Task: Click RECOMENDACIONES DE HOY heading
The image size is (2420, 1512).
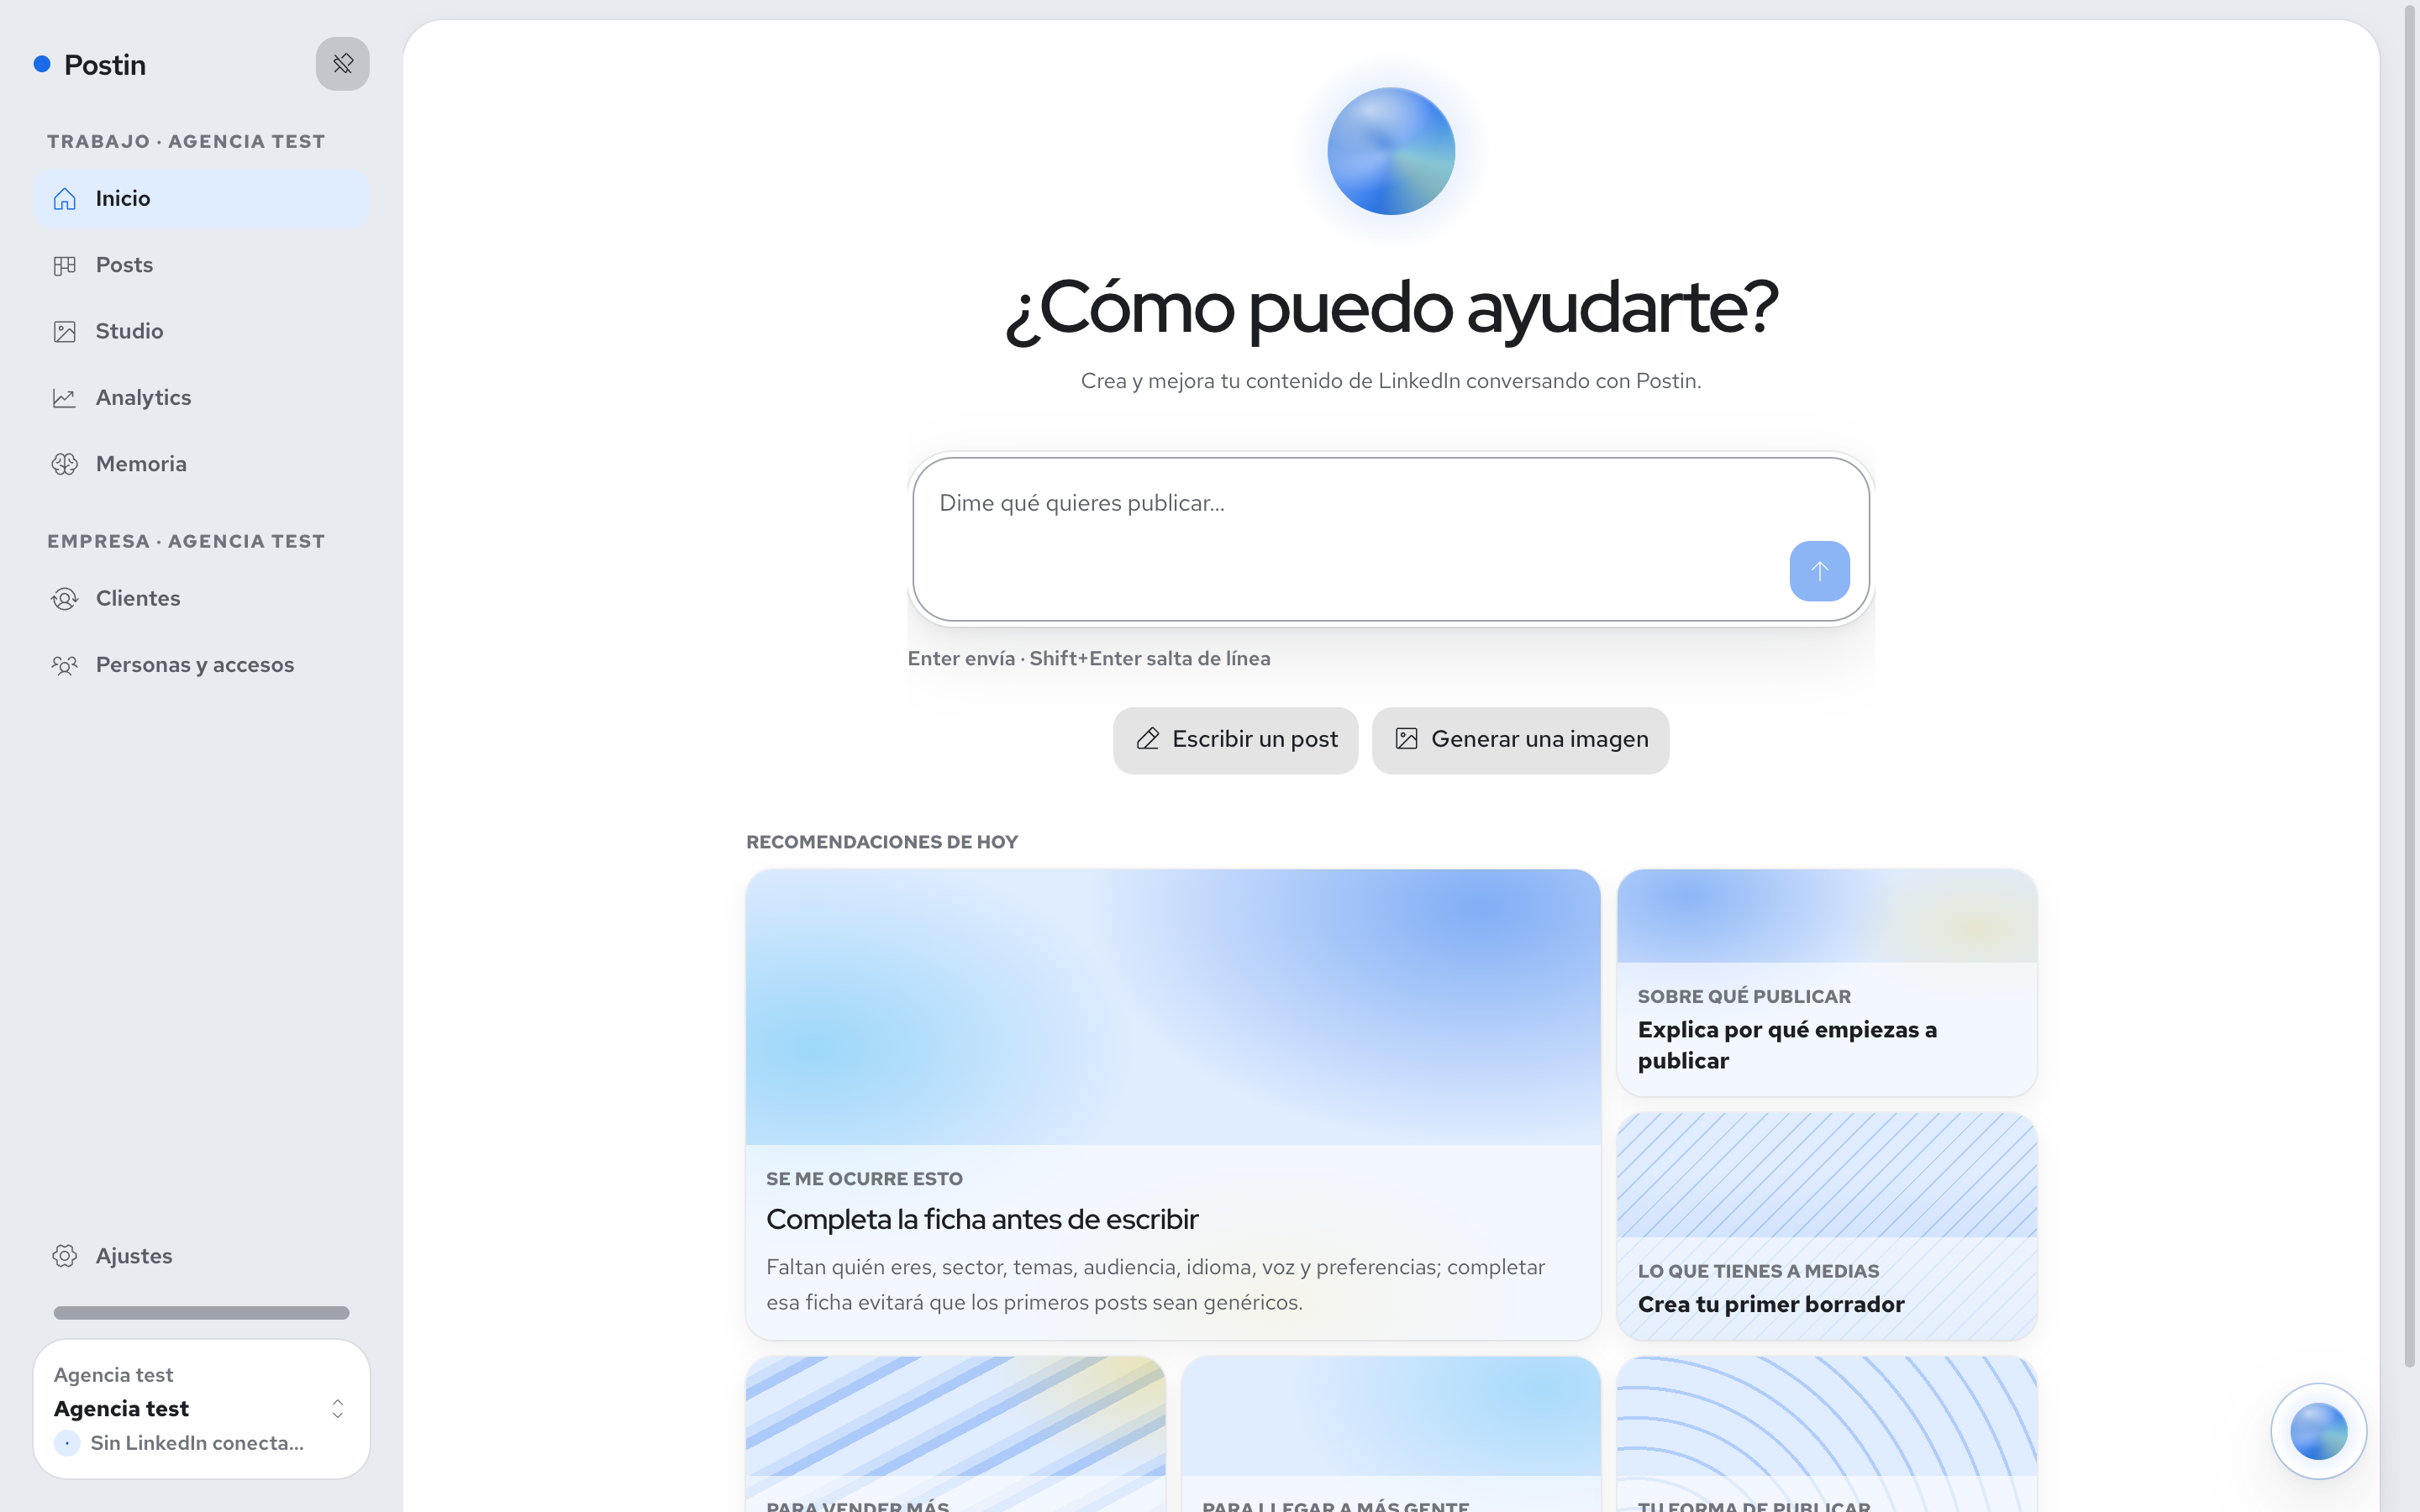Action: click(x=882, y=842)
